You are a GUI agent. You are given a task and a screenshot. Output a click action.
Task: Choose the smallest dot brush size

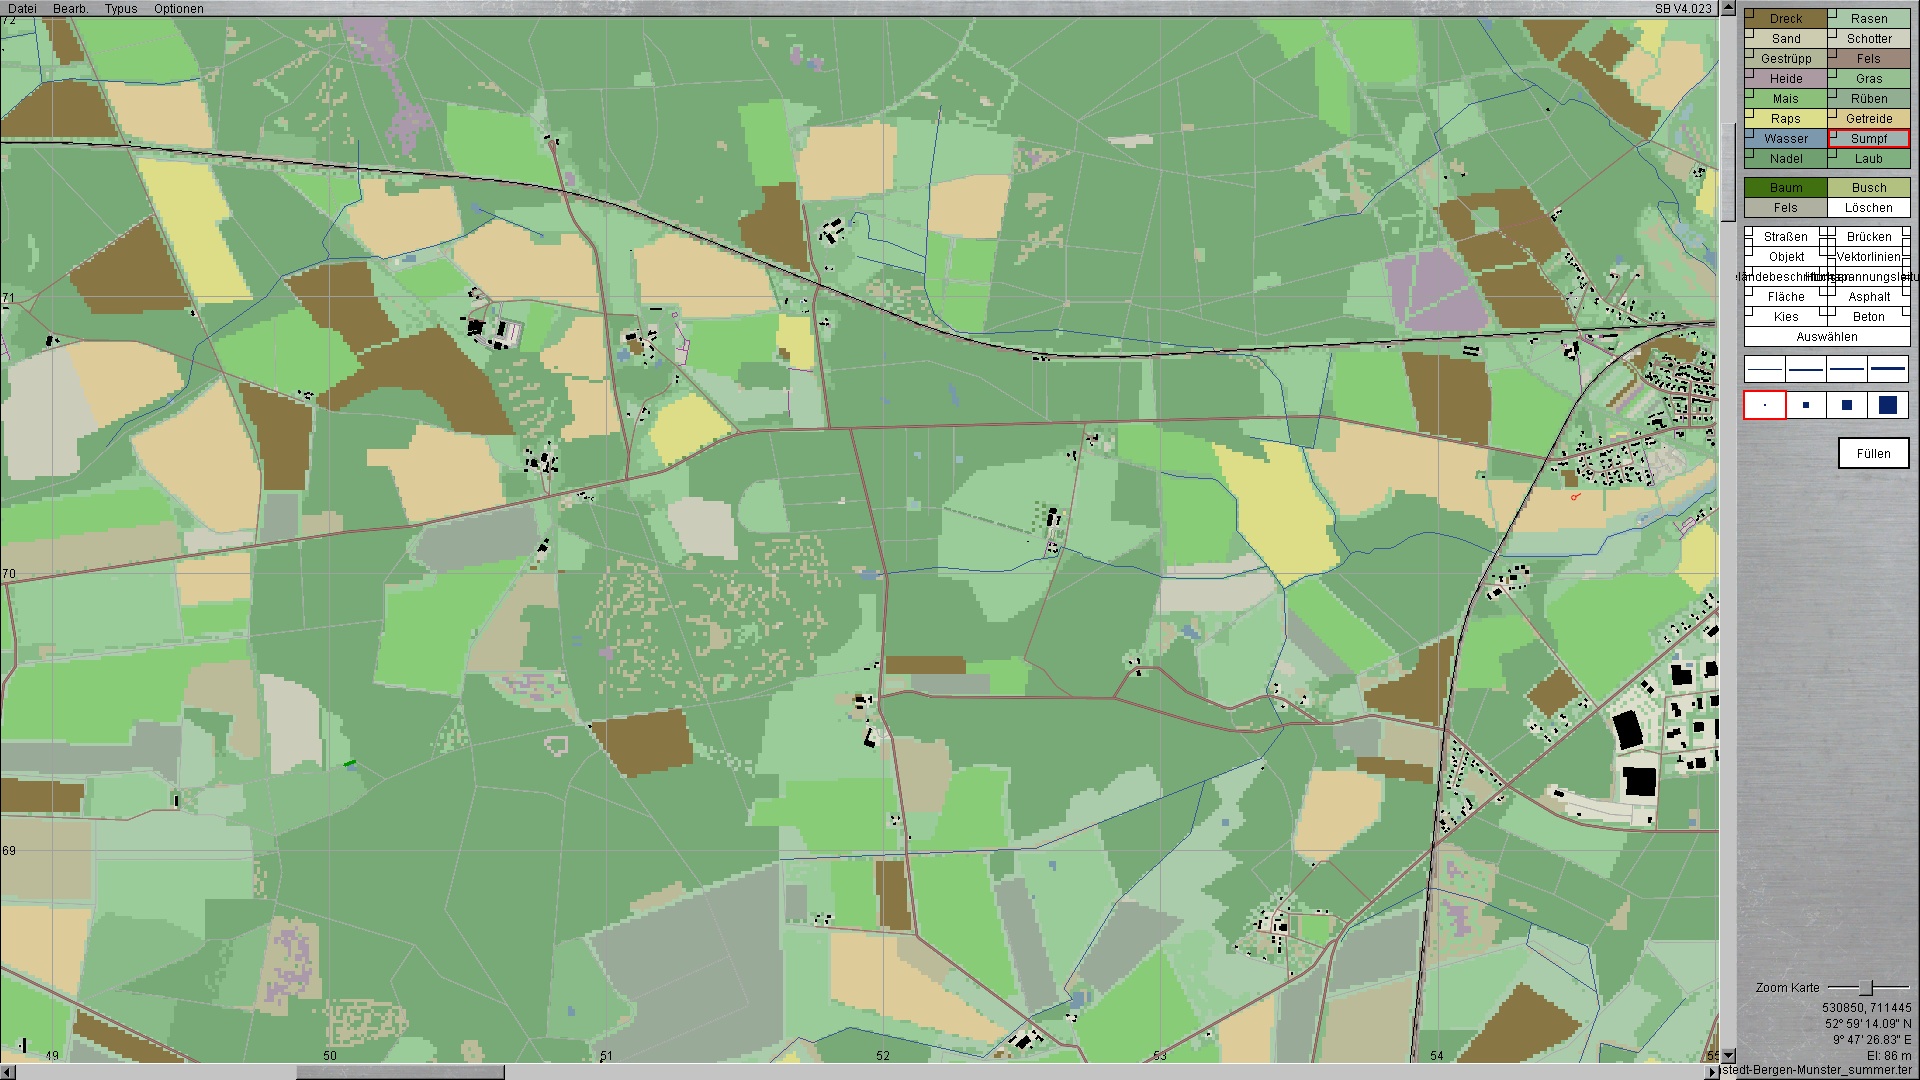point(1765,405)
